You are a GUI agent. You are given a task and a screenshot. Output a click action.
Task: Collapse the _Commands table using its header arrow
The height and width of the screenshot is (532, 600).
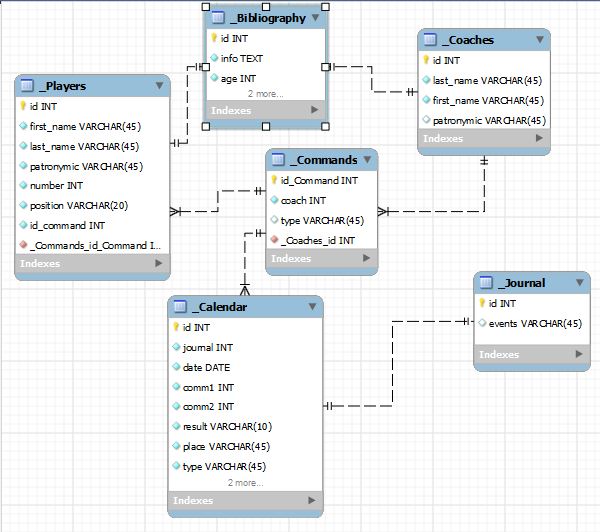coord(368,160)
